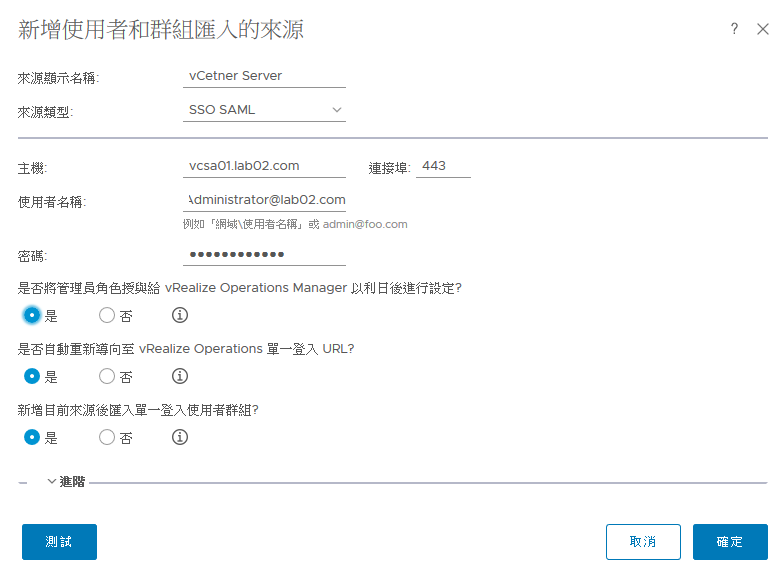Click the 確定 confirm button
Viewport: 782px width, 576px height.
click(730, 542)
